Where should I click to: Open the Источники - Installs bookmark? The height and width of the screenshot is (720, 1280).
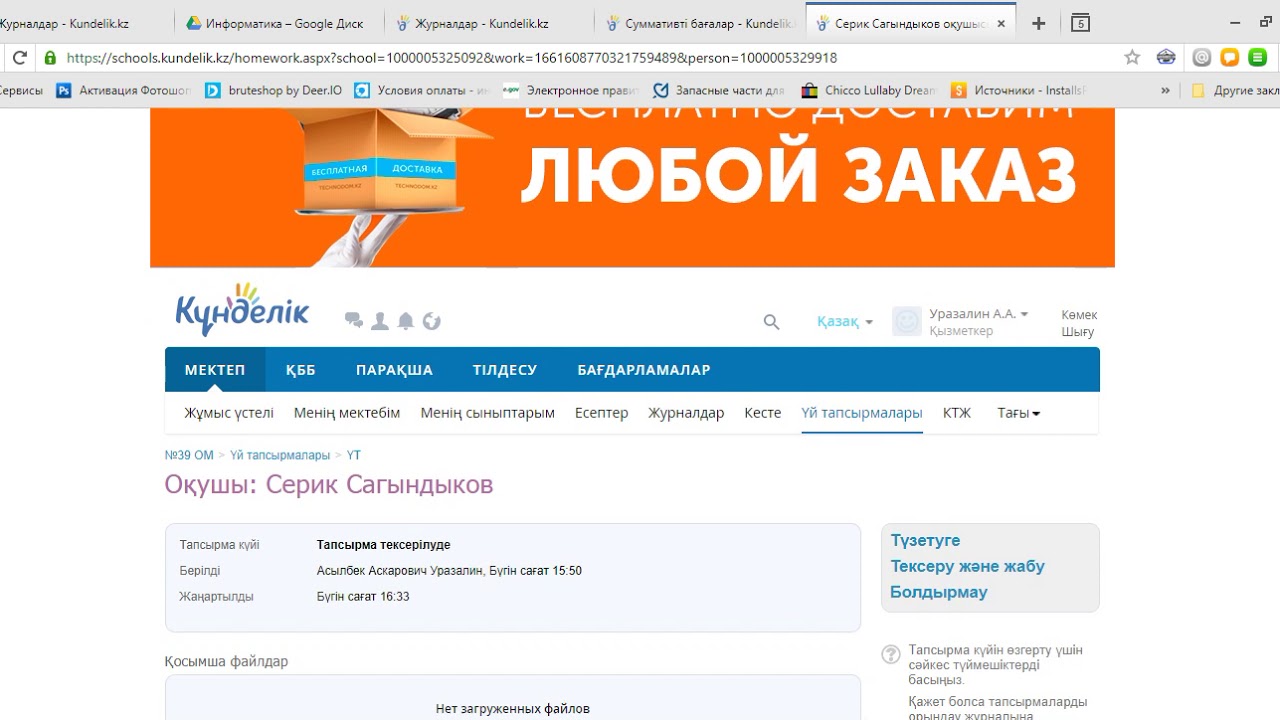coord(1018,90)
